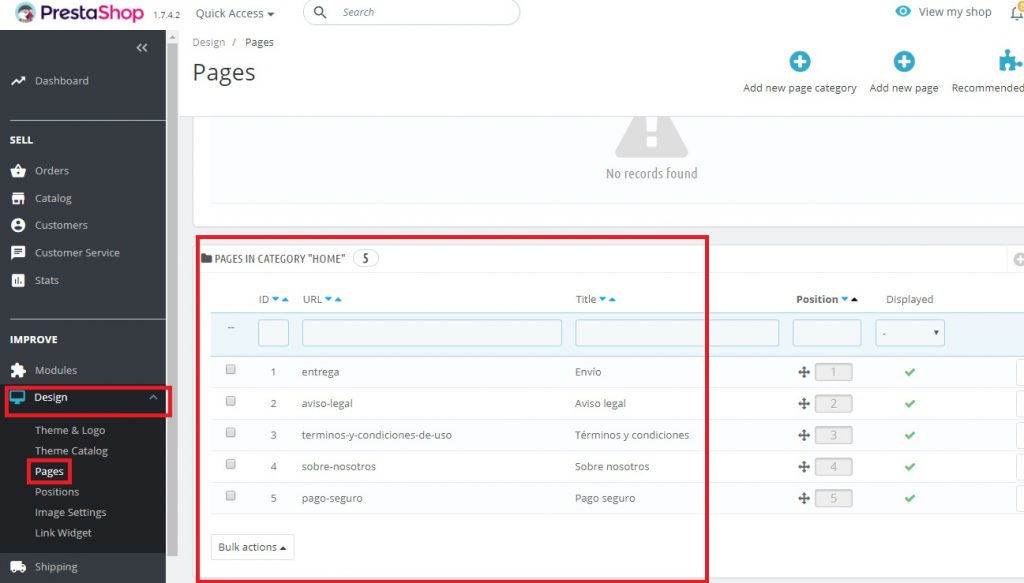Select the terminos-y-condiciones-de-uso row checkbox
1024x583 pixels.
click(231, 433)
